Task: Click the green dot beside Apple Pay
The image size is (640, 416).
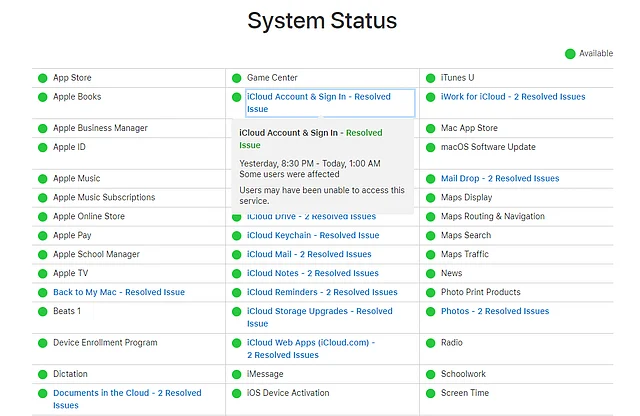Action: (42, 236)
